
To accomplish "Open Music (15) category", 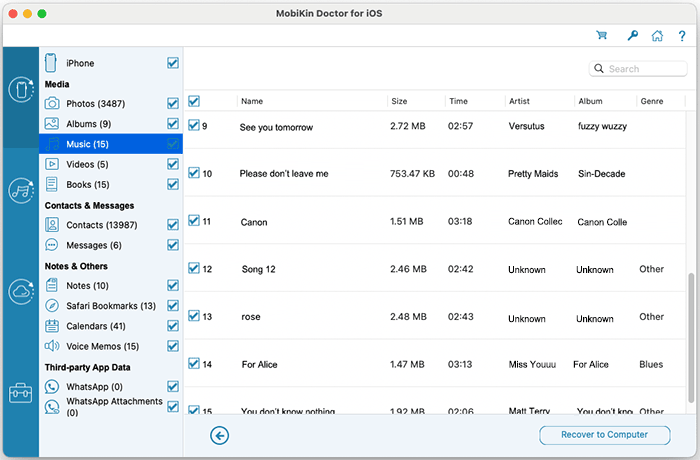I will [x=111, y=144].
